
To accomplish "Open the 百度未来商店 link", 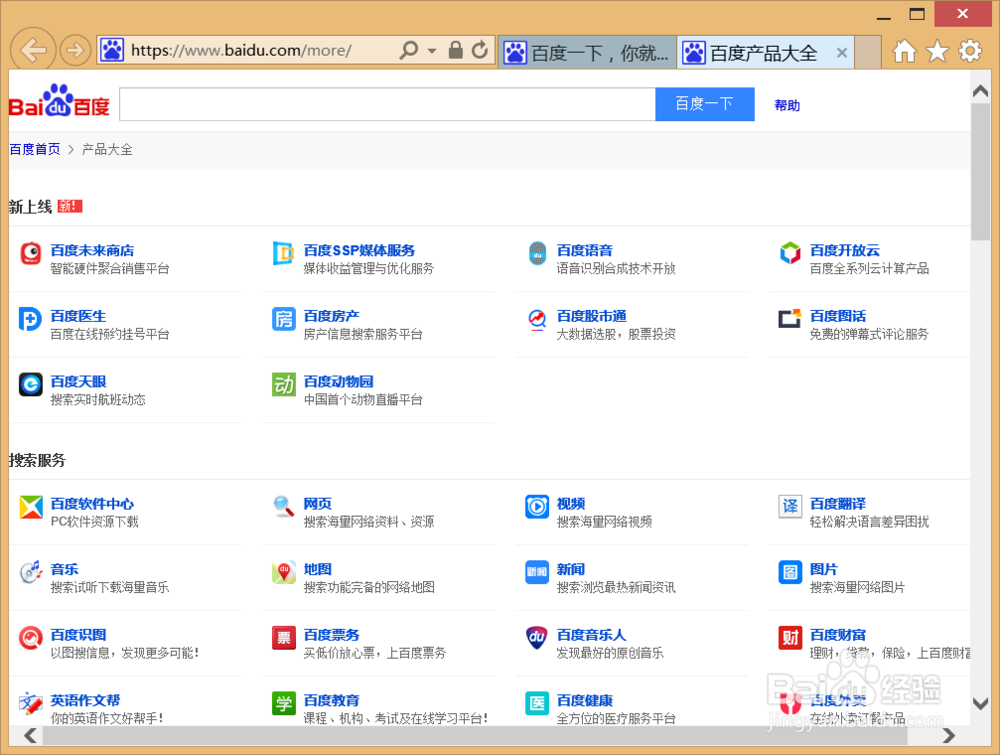I will (x=92, y=251).
